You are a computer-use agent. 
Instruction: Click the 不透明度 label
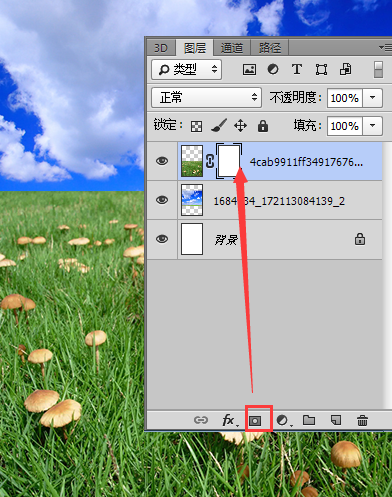click(296, 98)
